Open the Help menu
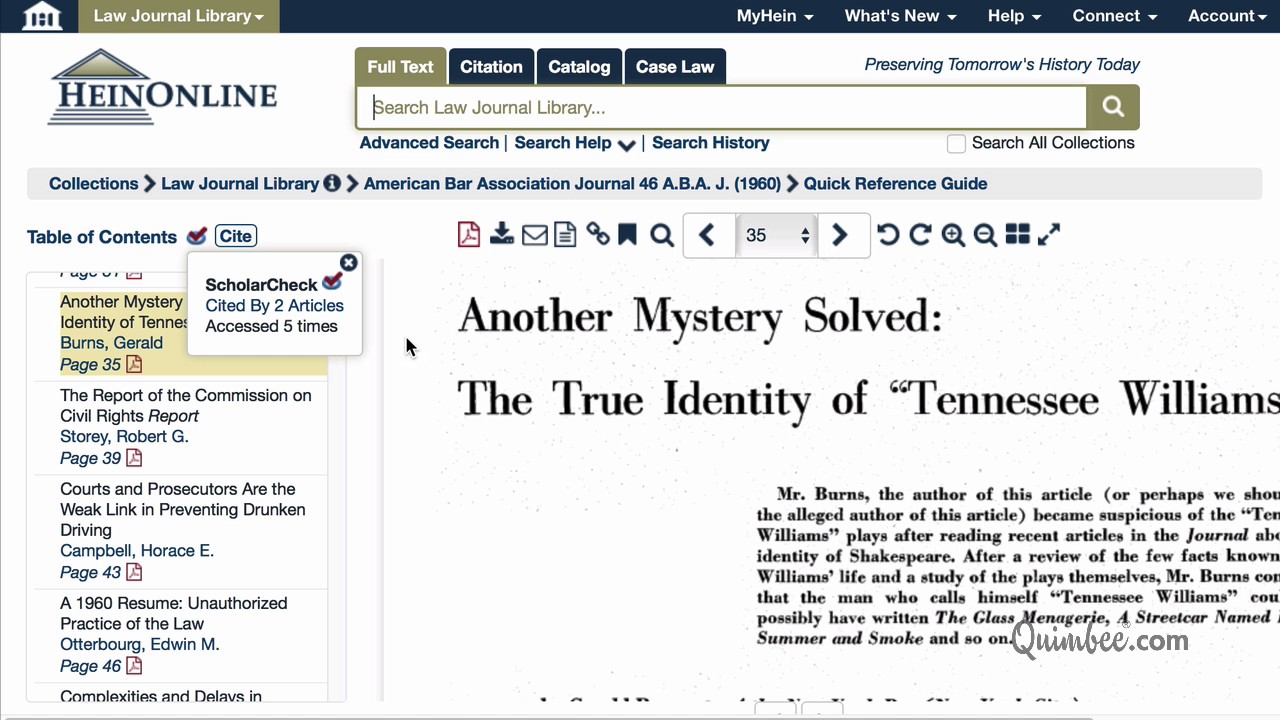Image resolution: width=1280 pixels, height=720 pixels. tap(1014, 16)
